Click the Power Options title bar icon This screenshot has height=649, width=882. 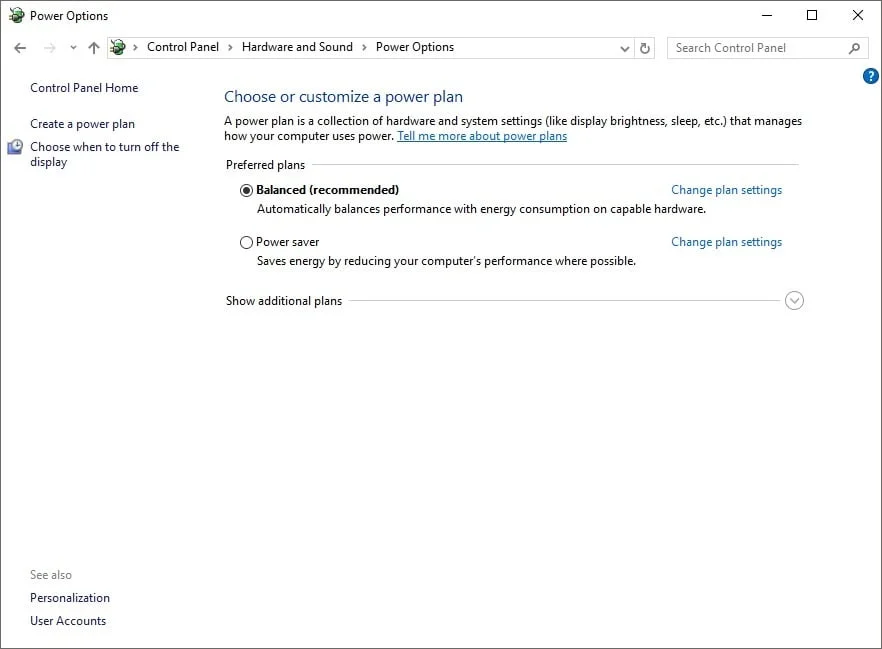pos(16,15)
